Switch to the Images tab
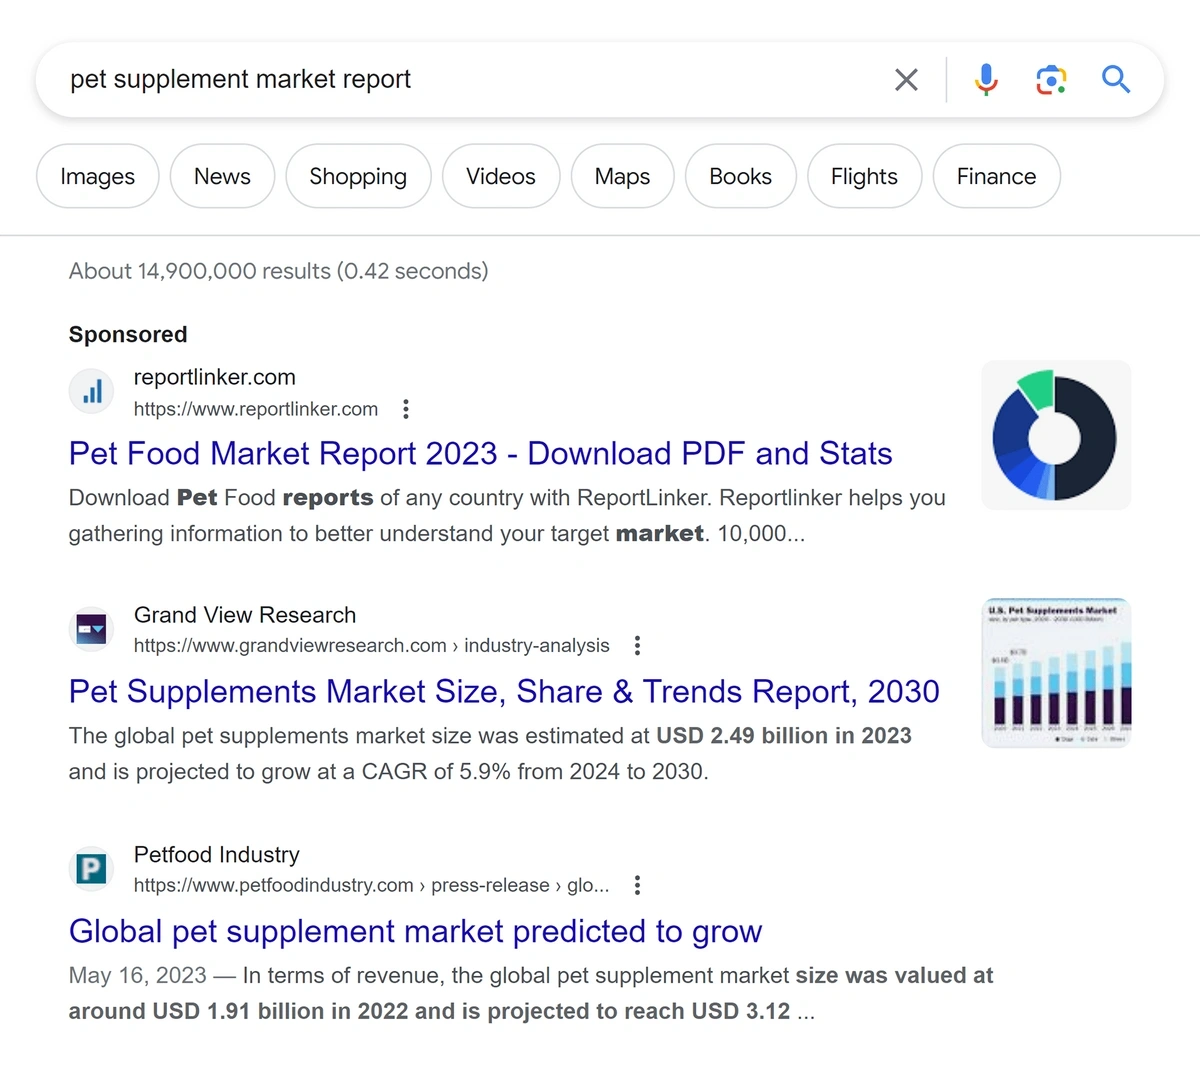The height and width of the screenshot is (1079, 1200). tap(98, 176)
